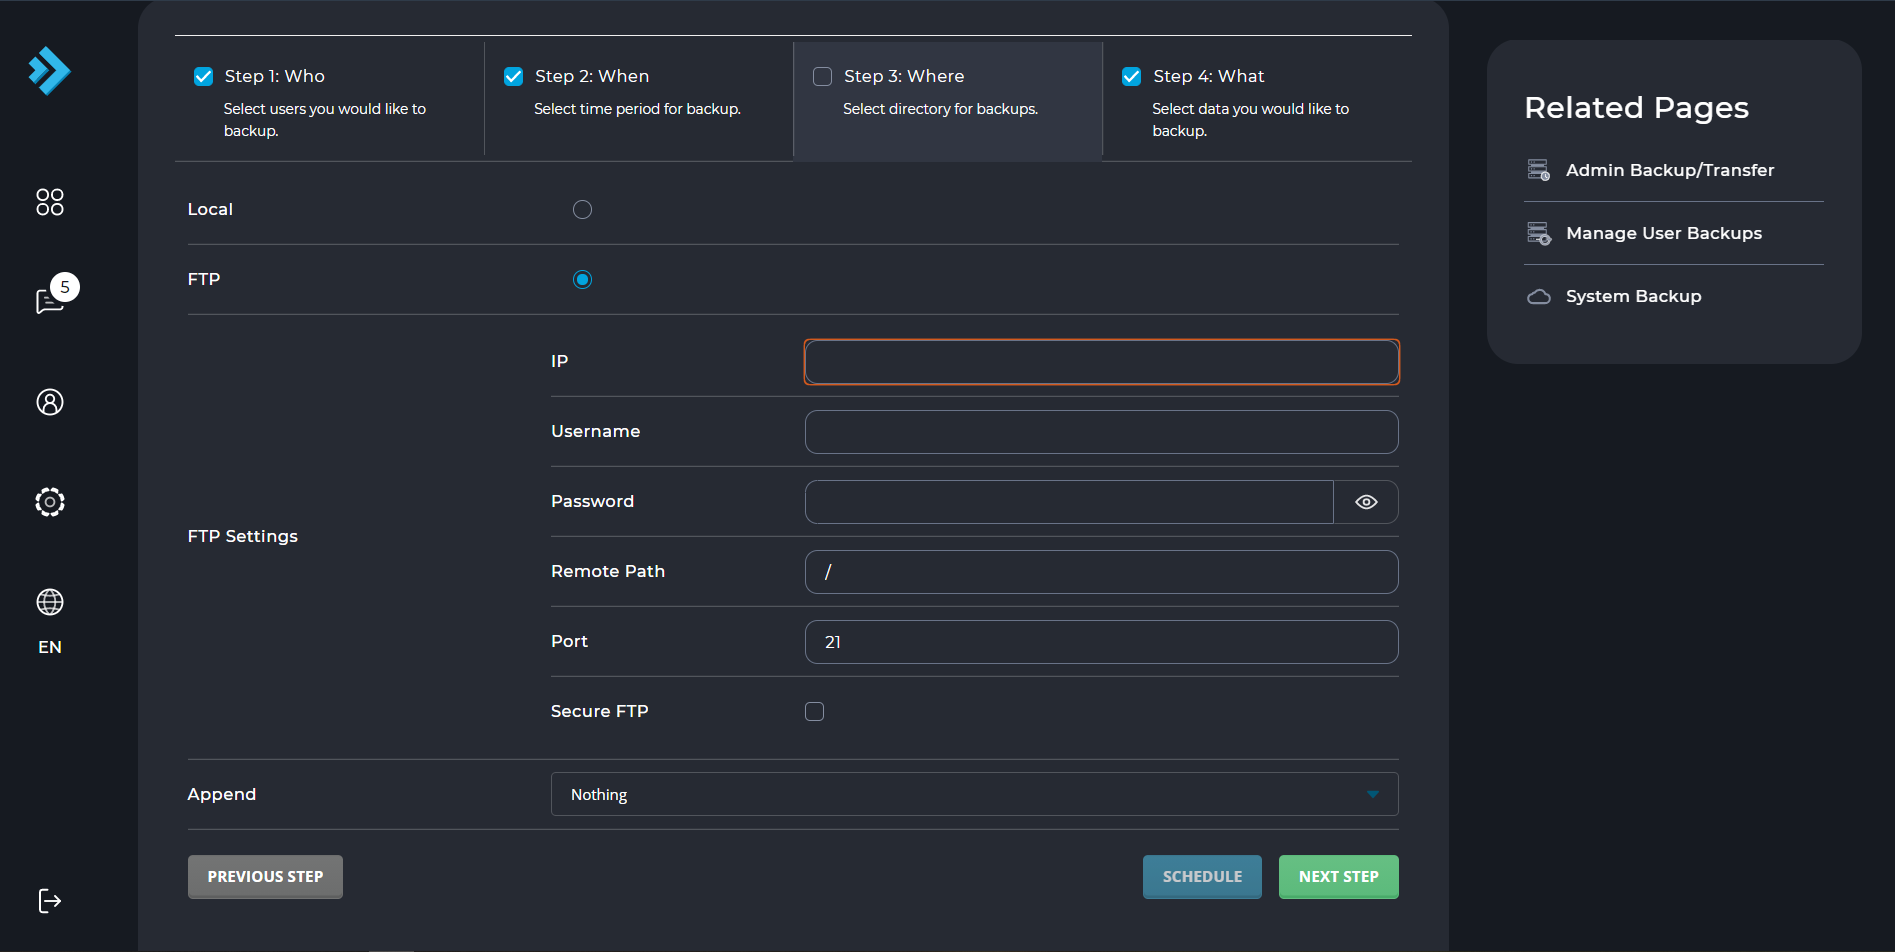Click the Admin Backup/Transfer server icon
Image resolution: width=1895 pixels, height=952 pixels.
click(x=1539, y=170)
